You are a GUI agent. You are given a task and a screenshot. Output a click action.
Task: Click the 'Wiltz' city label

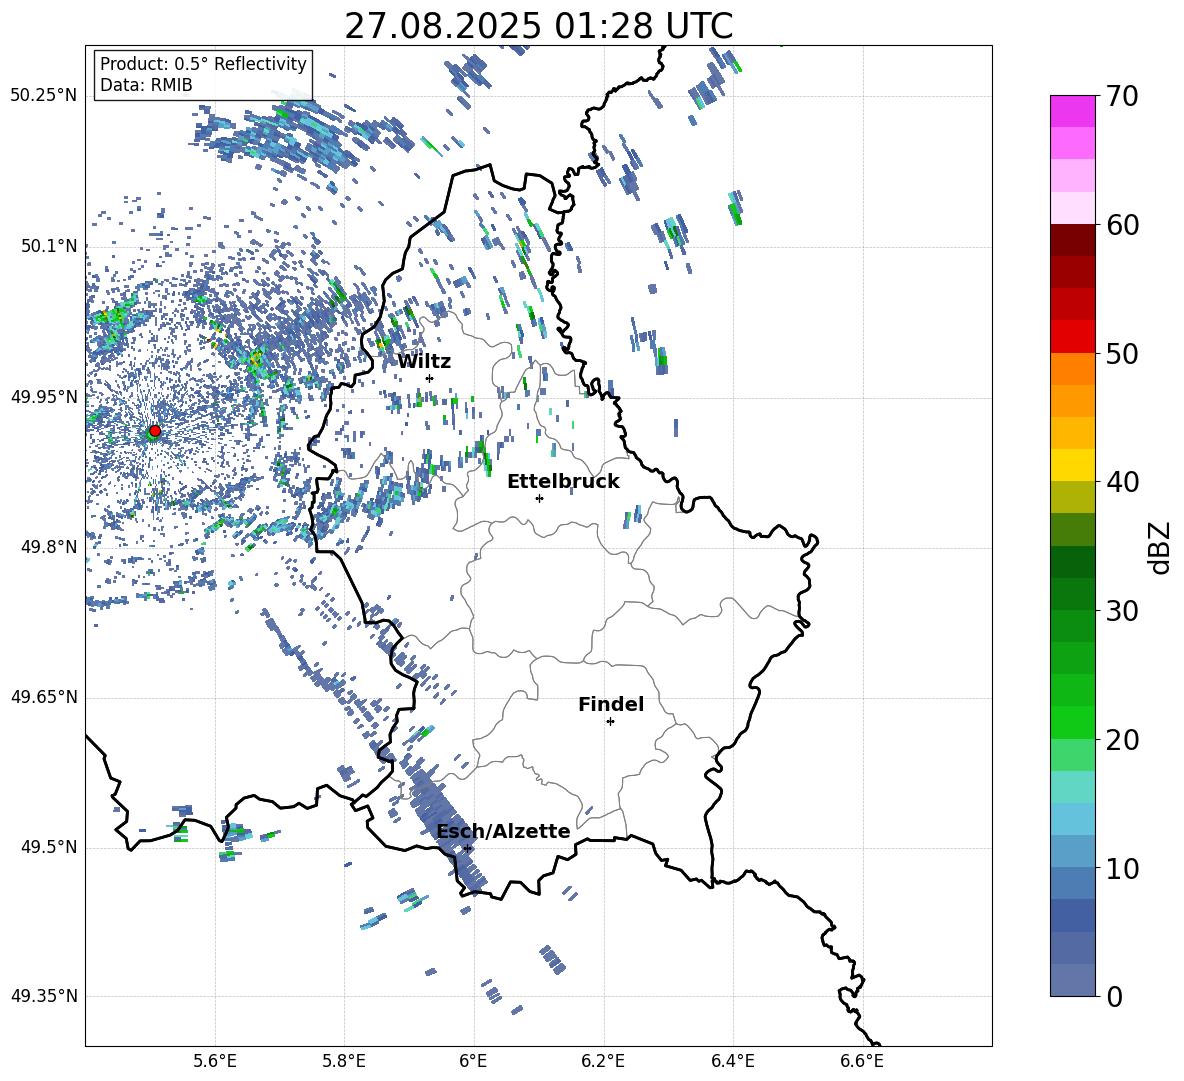(424, 362)
